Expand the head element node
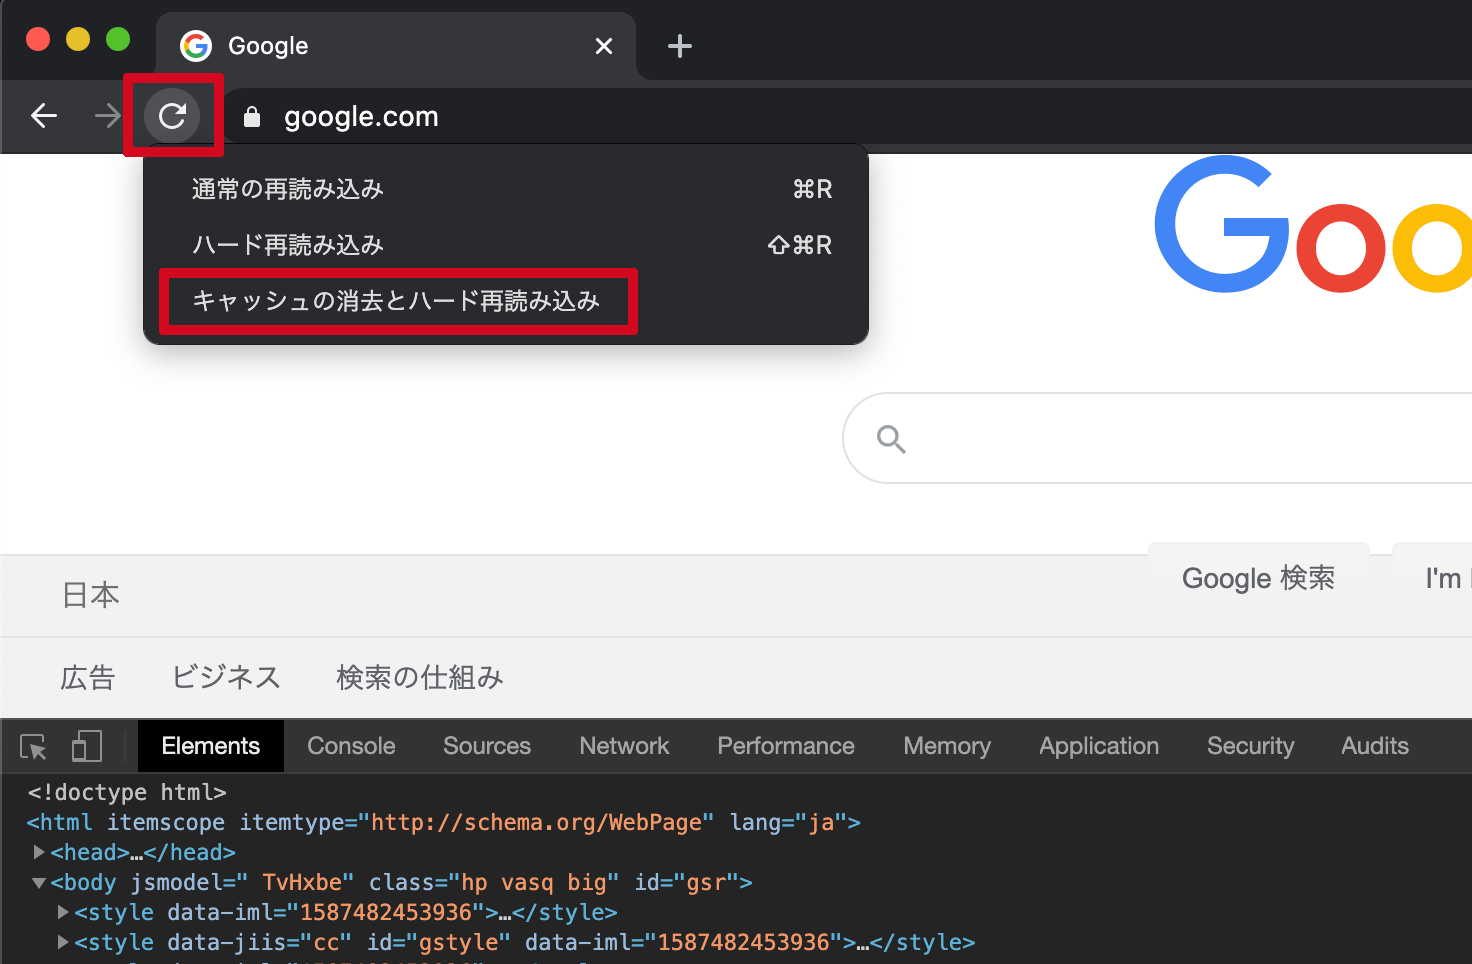The image size is (1472, 964). pyautogui.click(x=39, y=852)
